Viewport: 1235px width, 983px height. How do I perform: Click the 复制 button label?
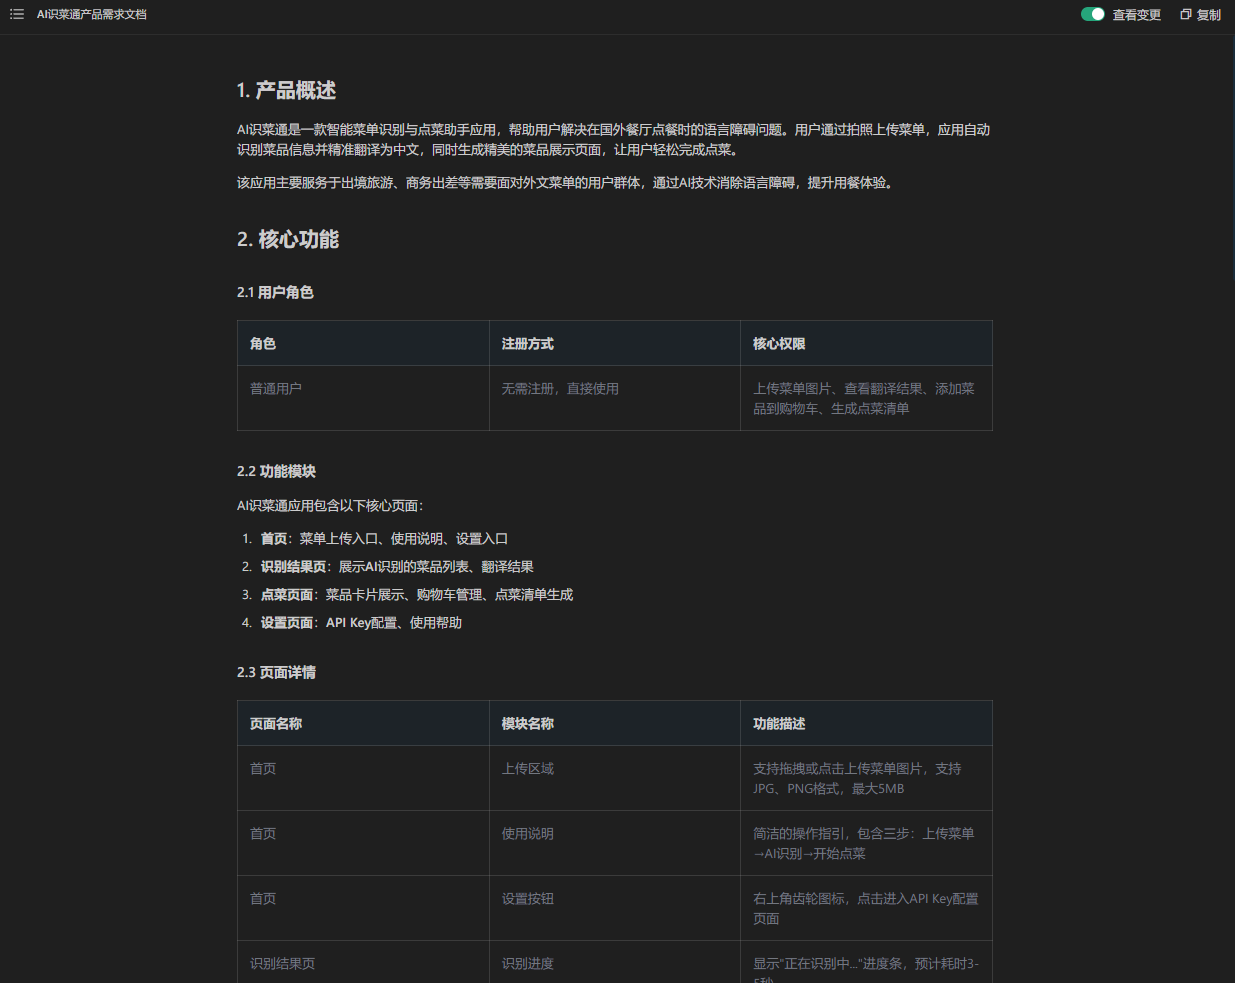click(1209, 15)
